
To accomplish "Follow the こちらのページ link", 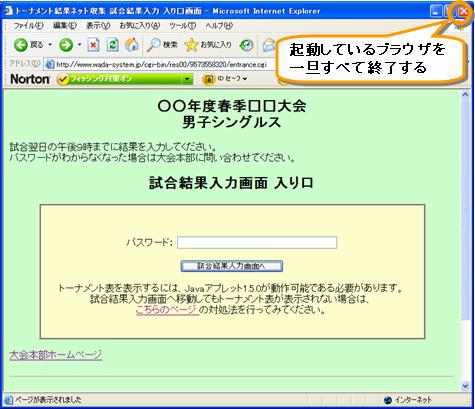I will coord(167,310).
